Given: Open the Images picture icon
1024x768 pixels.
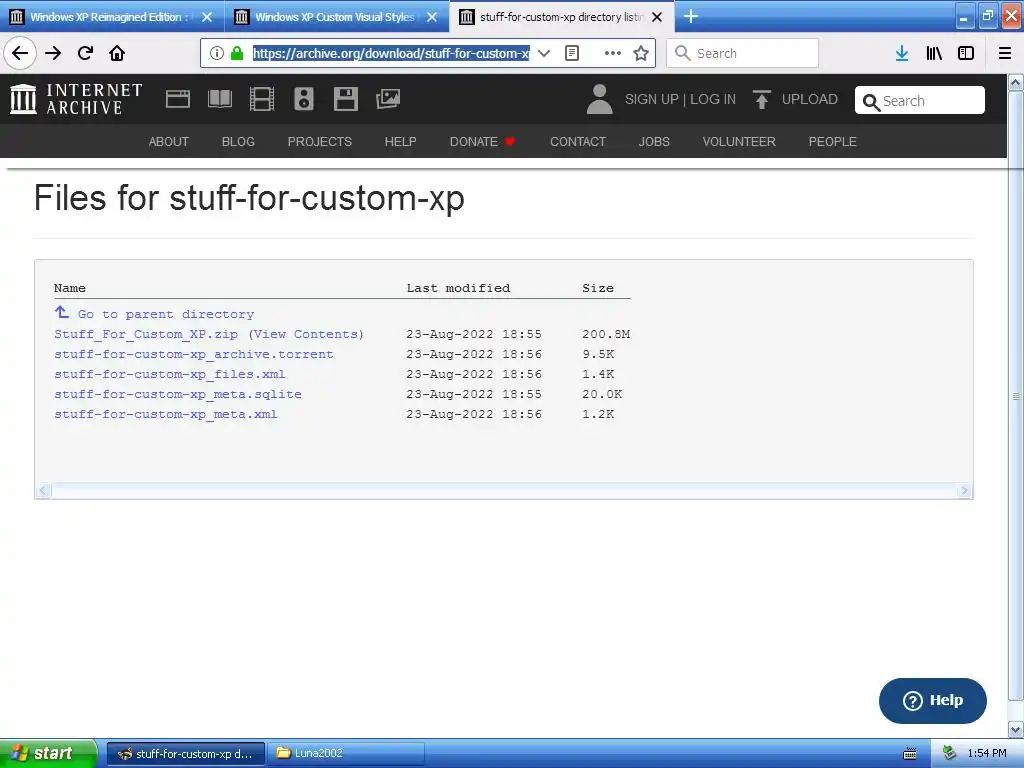Looking at the screenshot, I should point(388,99).
